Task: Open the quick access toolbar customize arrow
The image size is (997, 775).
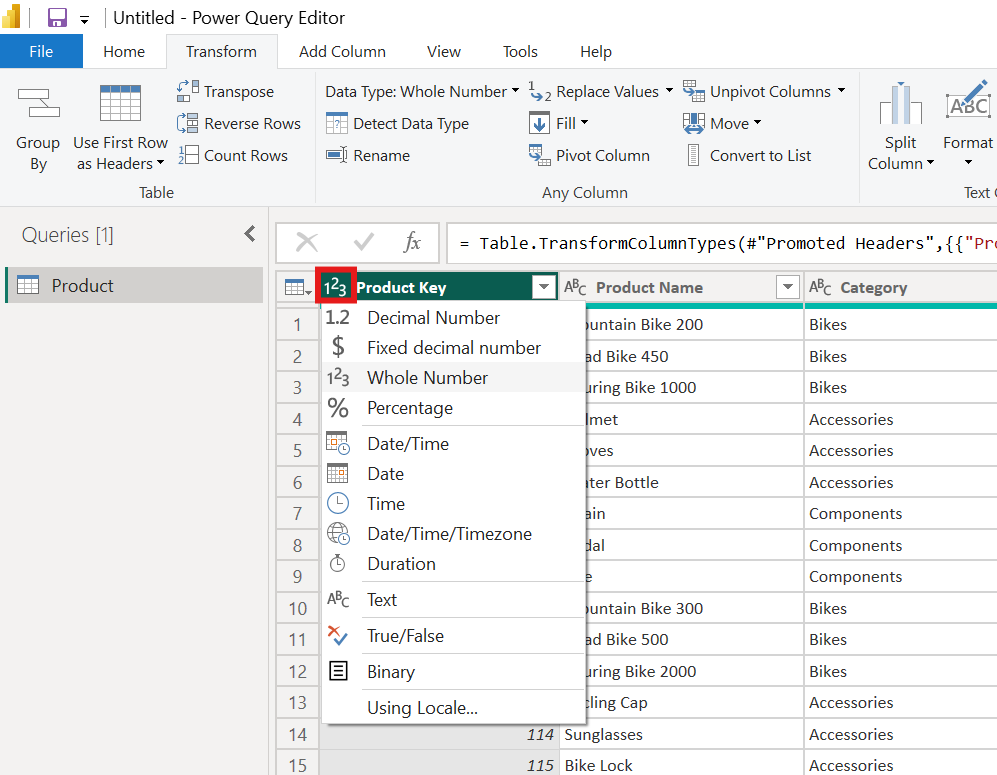Action: [x=84, y=20]
